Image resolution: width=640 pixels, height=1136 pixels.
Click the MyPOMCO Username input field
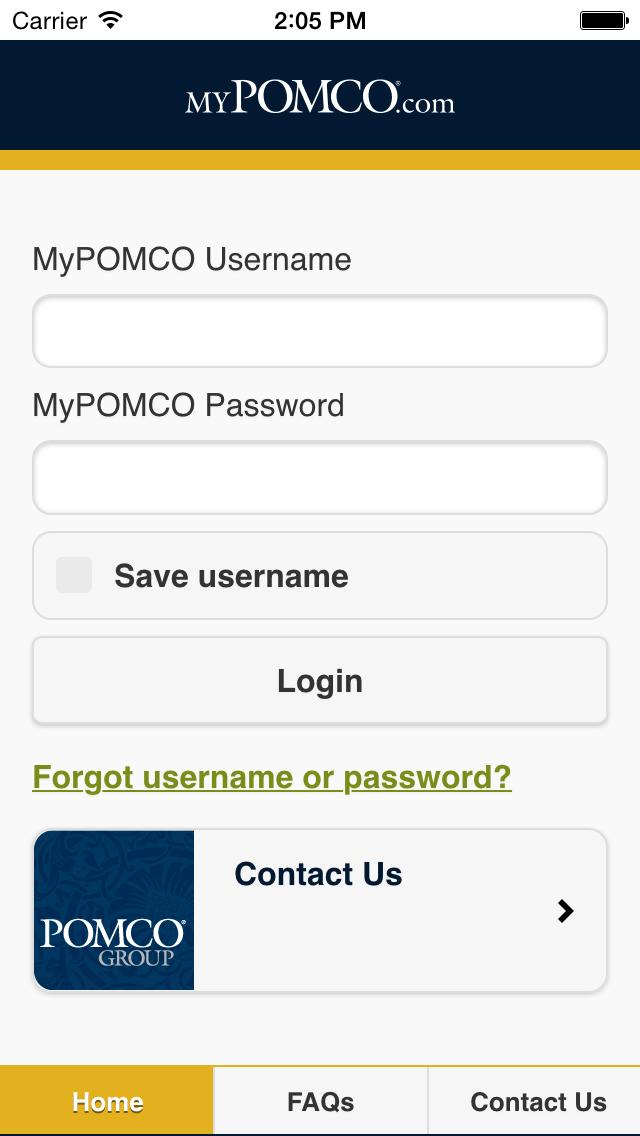click(320, 331)
